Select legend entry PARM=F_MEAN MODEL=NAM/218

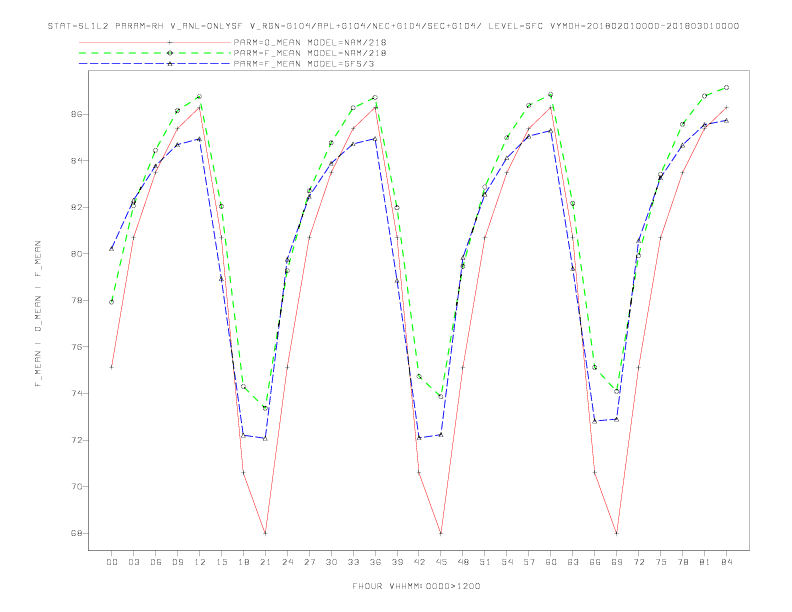click(310, 53)
